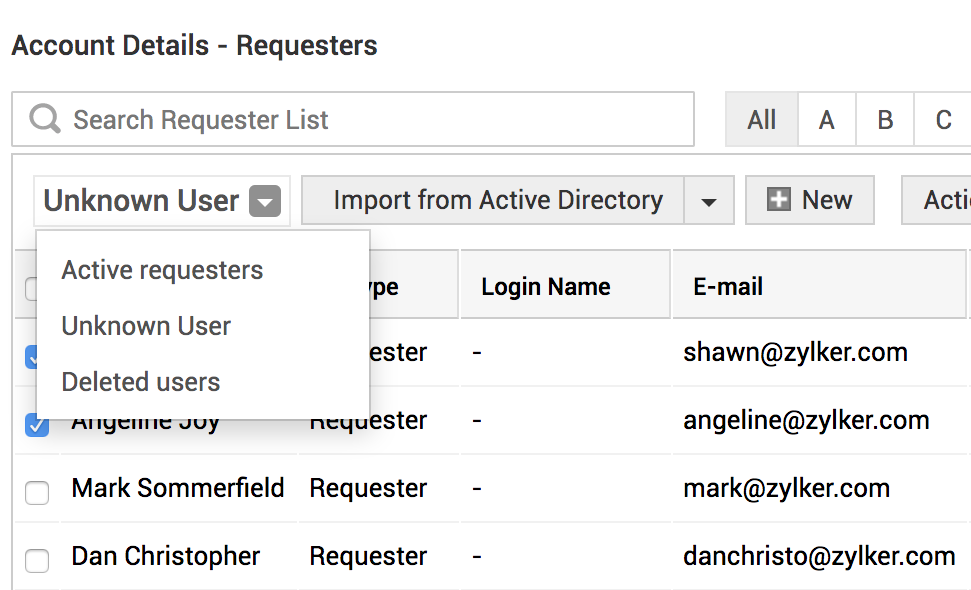Check the Mark Sommerfield row checkbox

(37, 492)
